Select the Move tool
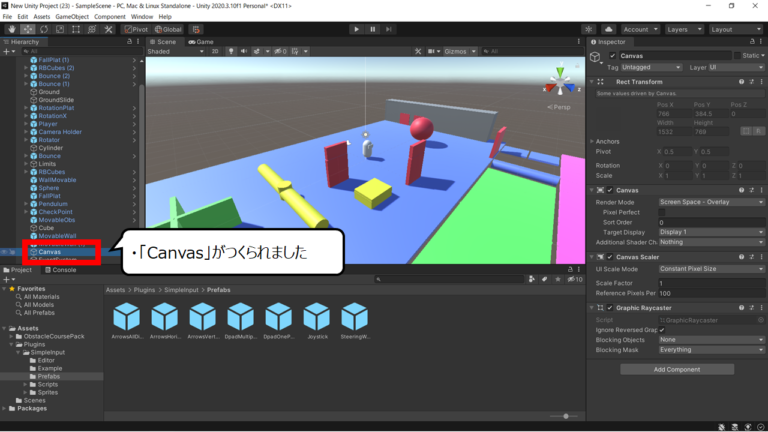The height and width of the screenshot is (432, 768). pos(26,29)
